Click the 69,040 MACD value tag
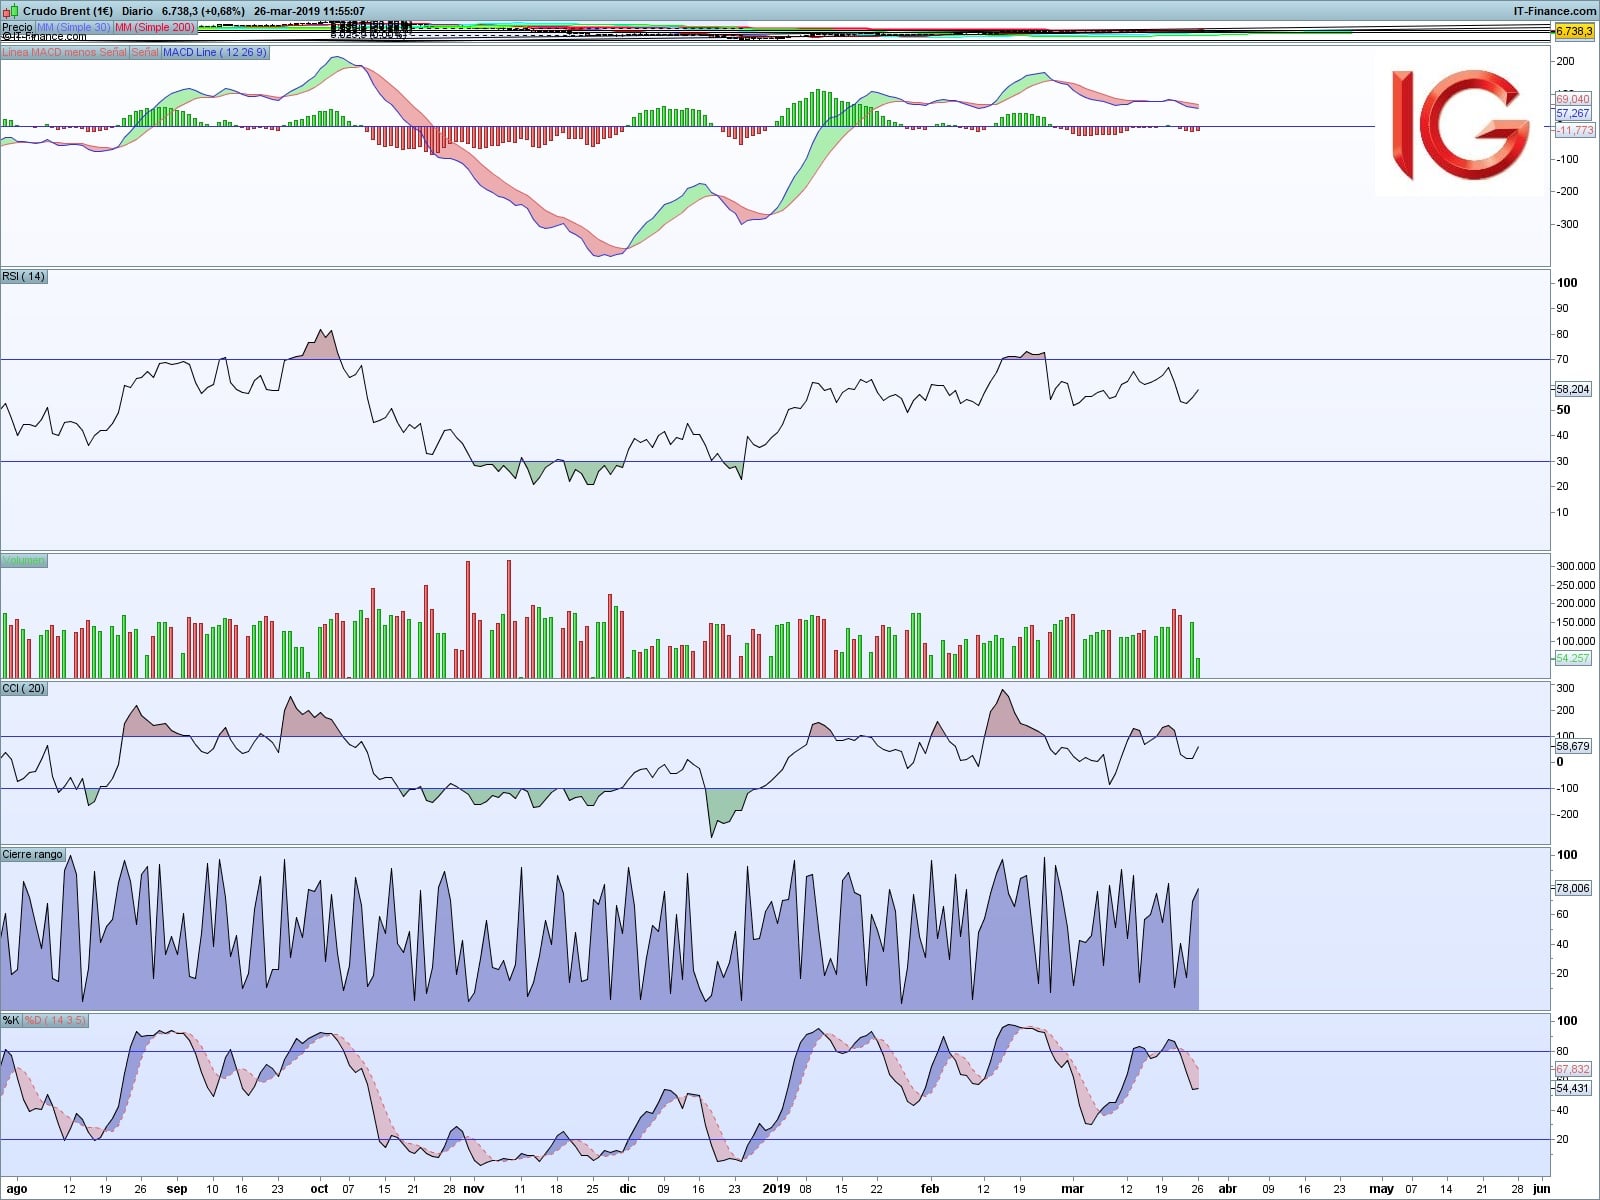The width and height of the screenshot is (1600, 1200). (x=1573, y=99)
